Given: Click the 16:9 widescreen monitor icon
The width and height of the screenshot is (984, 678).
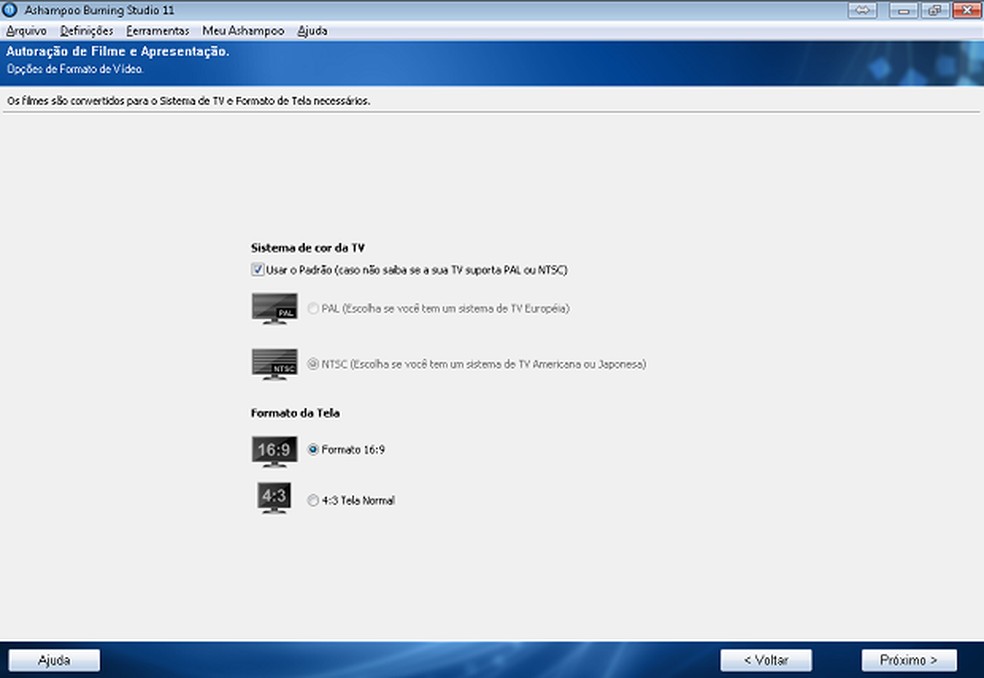Looking at the screenshot, I should click(x=275, y=451).
